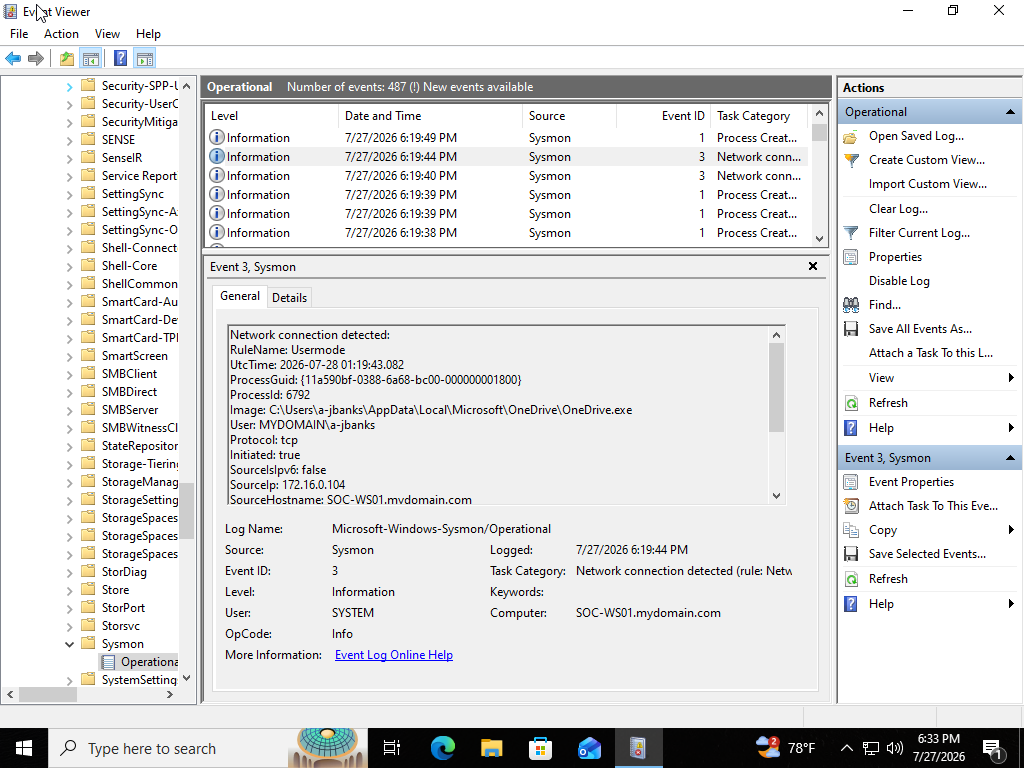Click the Save All Events As disk icon
The image size is (1024, 768).
click(850, 329)
